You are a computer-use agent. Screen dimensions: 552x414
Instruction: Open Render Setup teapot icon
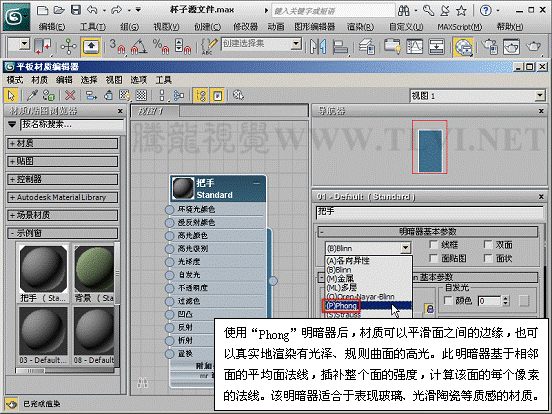pyautogui.click(x=489, y=46)
